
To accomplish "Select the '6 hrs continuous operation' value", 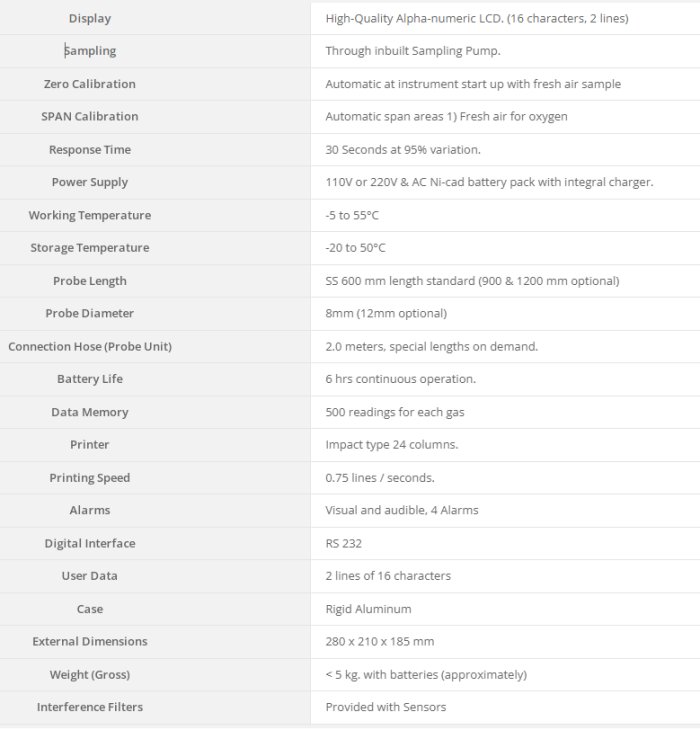I will tap(400, 379).
